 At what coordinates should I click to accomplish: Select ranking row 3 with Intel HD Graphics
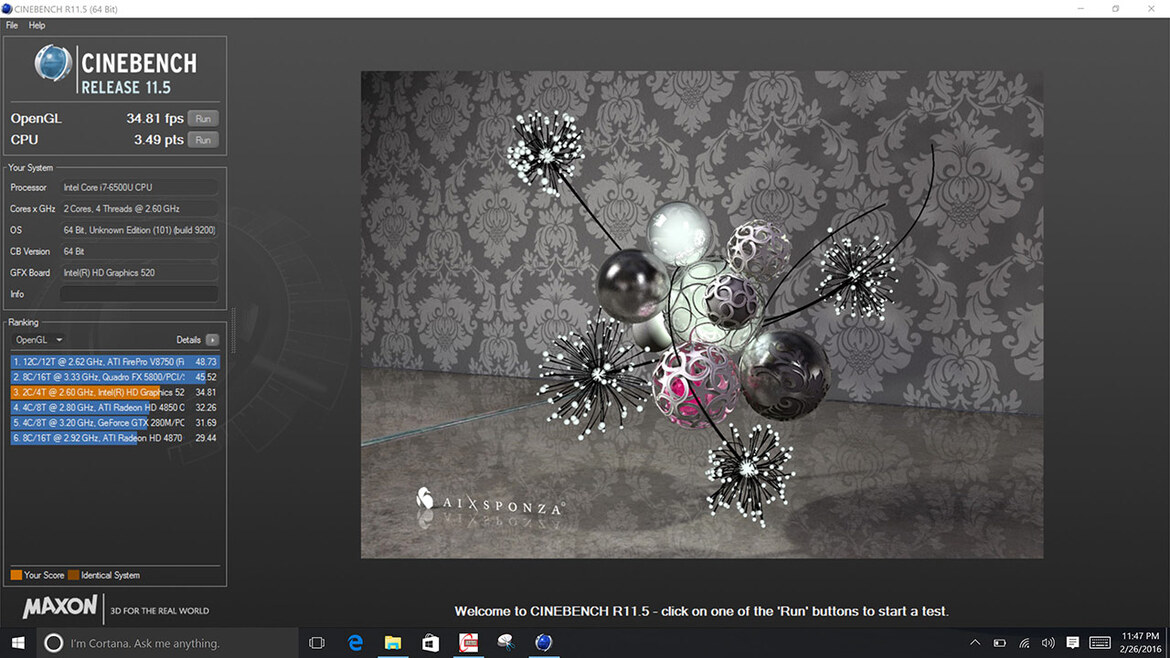coord(114,392)
